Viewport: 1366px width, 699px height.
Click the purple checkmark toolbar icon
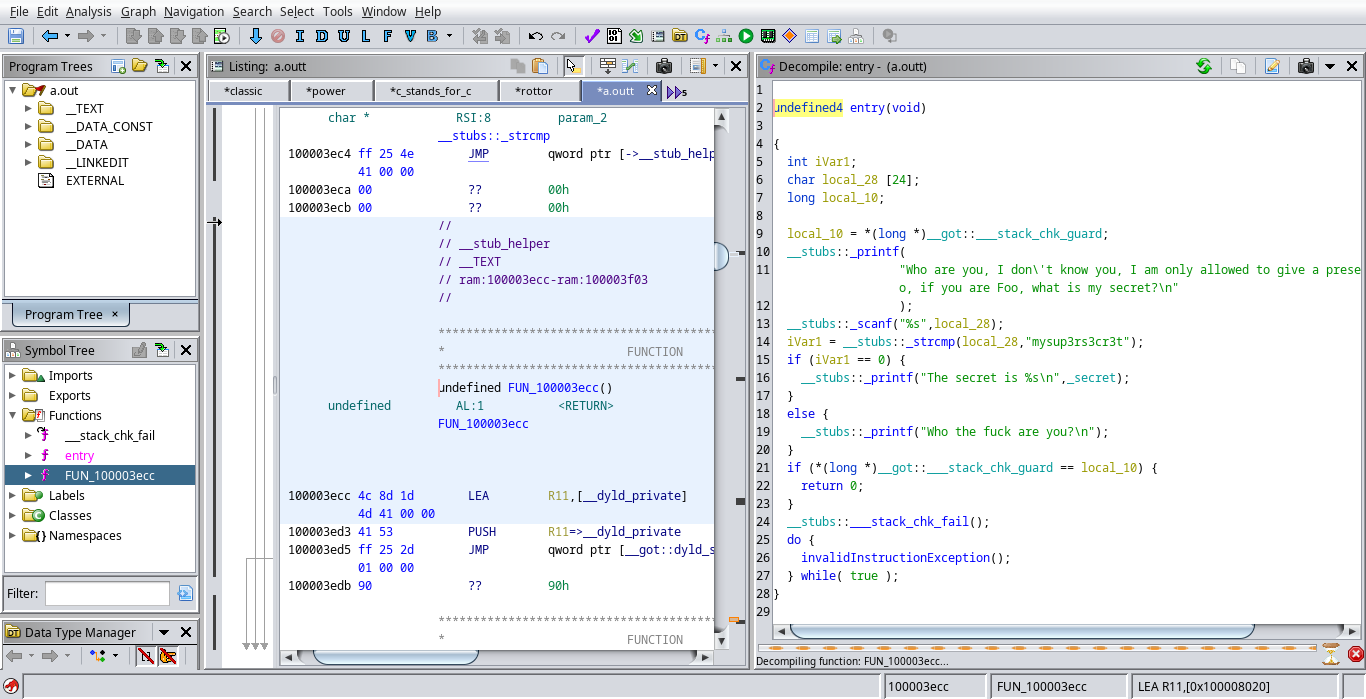click(x=592, y=36)
